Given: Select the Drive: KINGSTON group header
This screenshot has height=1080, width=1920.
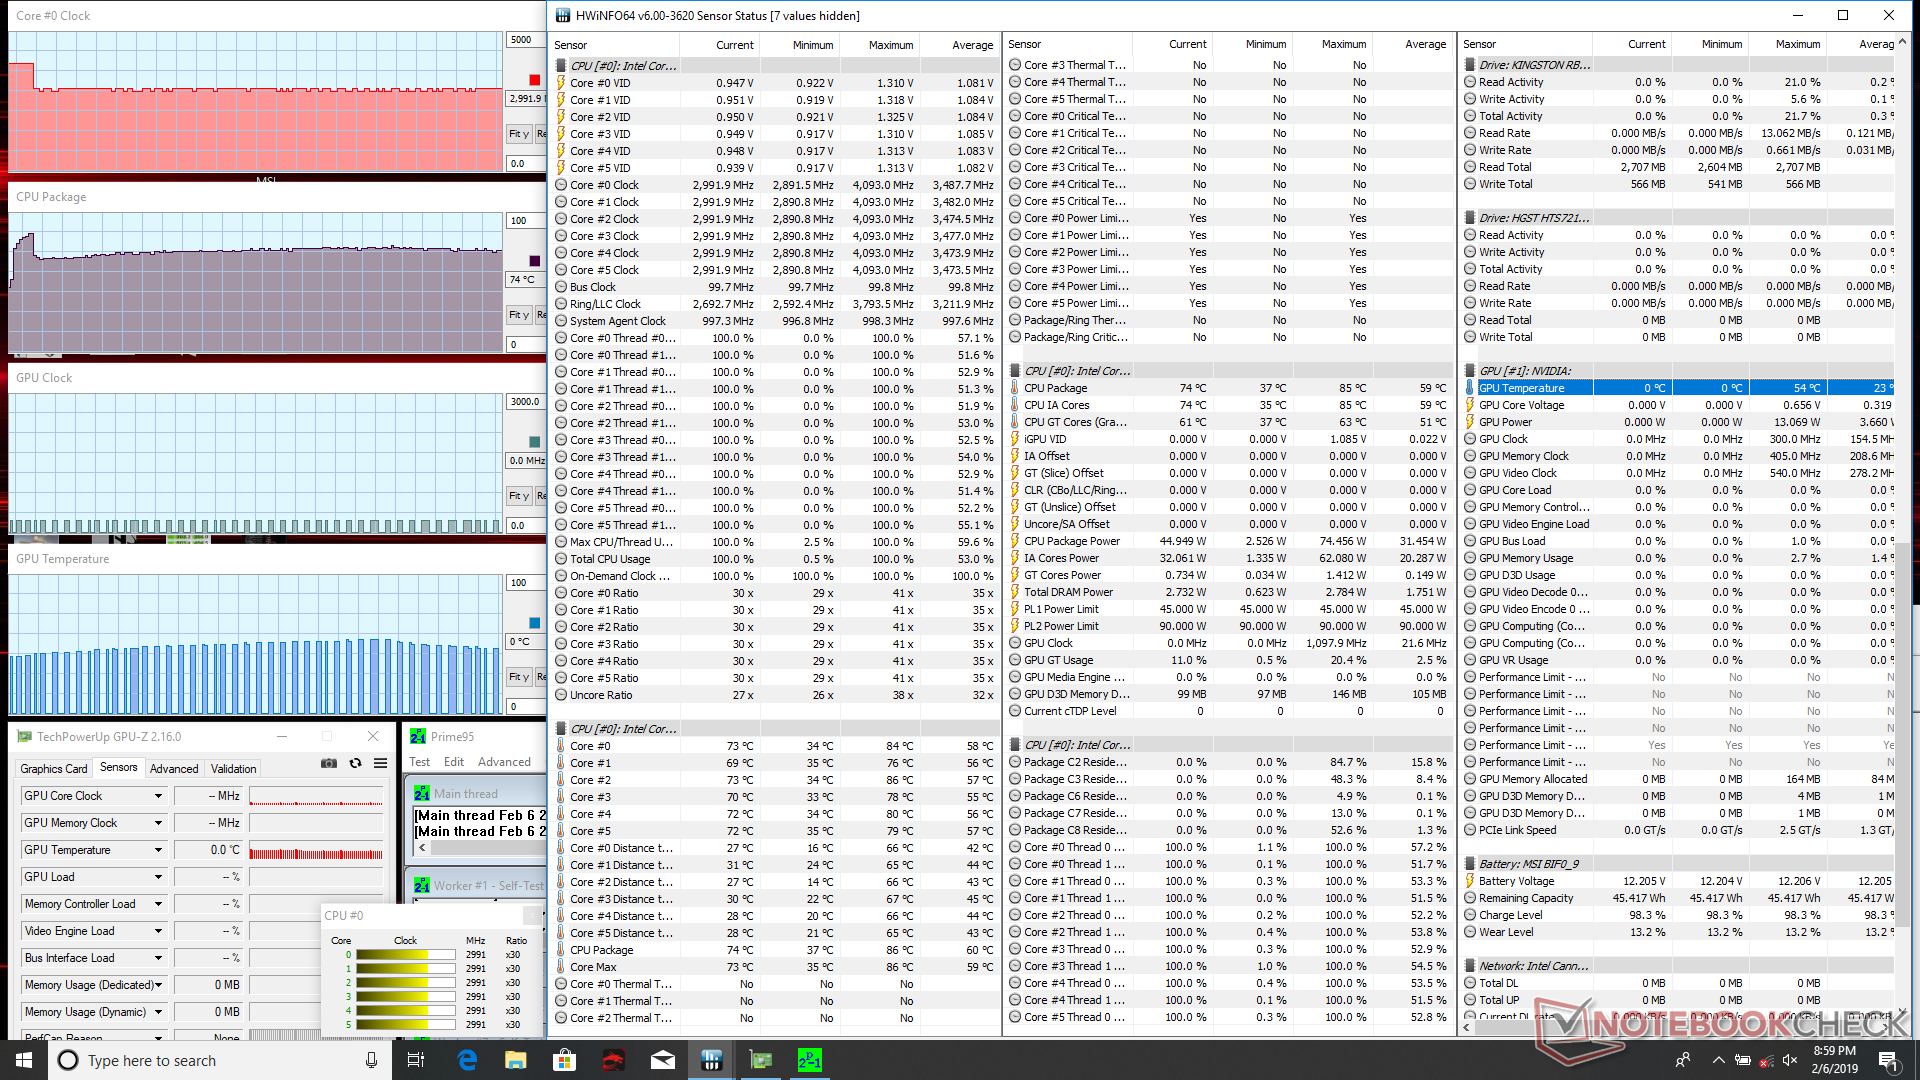Looking at the screenshot, I should (x=1677, y=65).
